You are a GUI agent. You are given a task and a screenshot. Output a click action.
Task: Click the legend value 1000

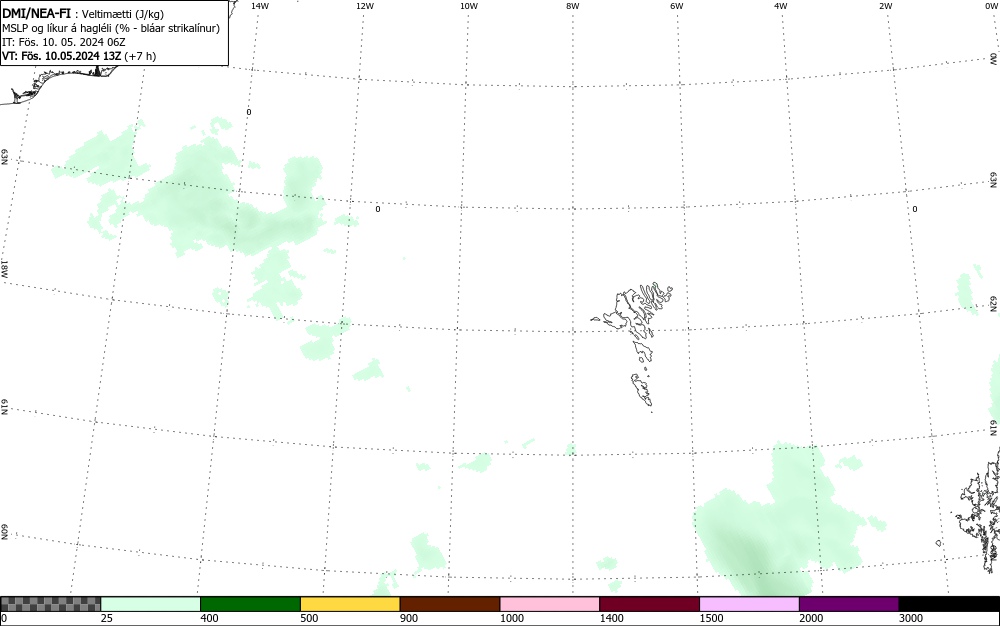[512, 618]
